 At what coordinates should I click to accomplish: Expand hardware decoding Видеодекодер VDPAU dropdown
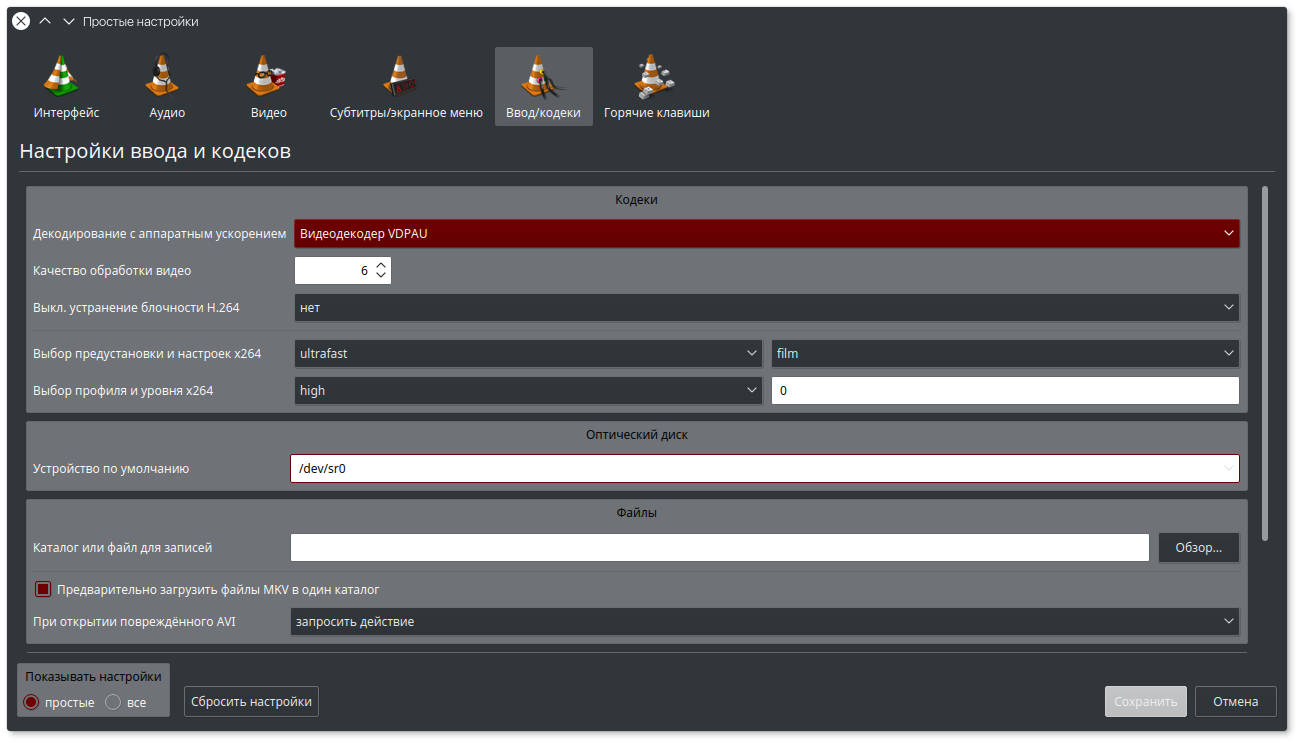(766, 234)
